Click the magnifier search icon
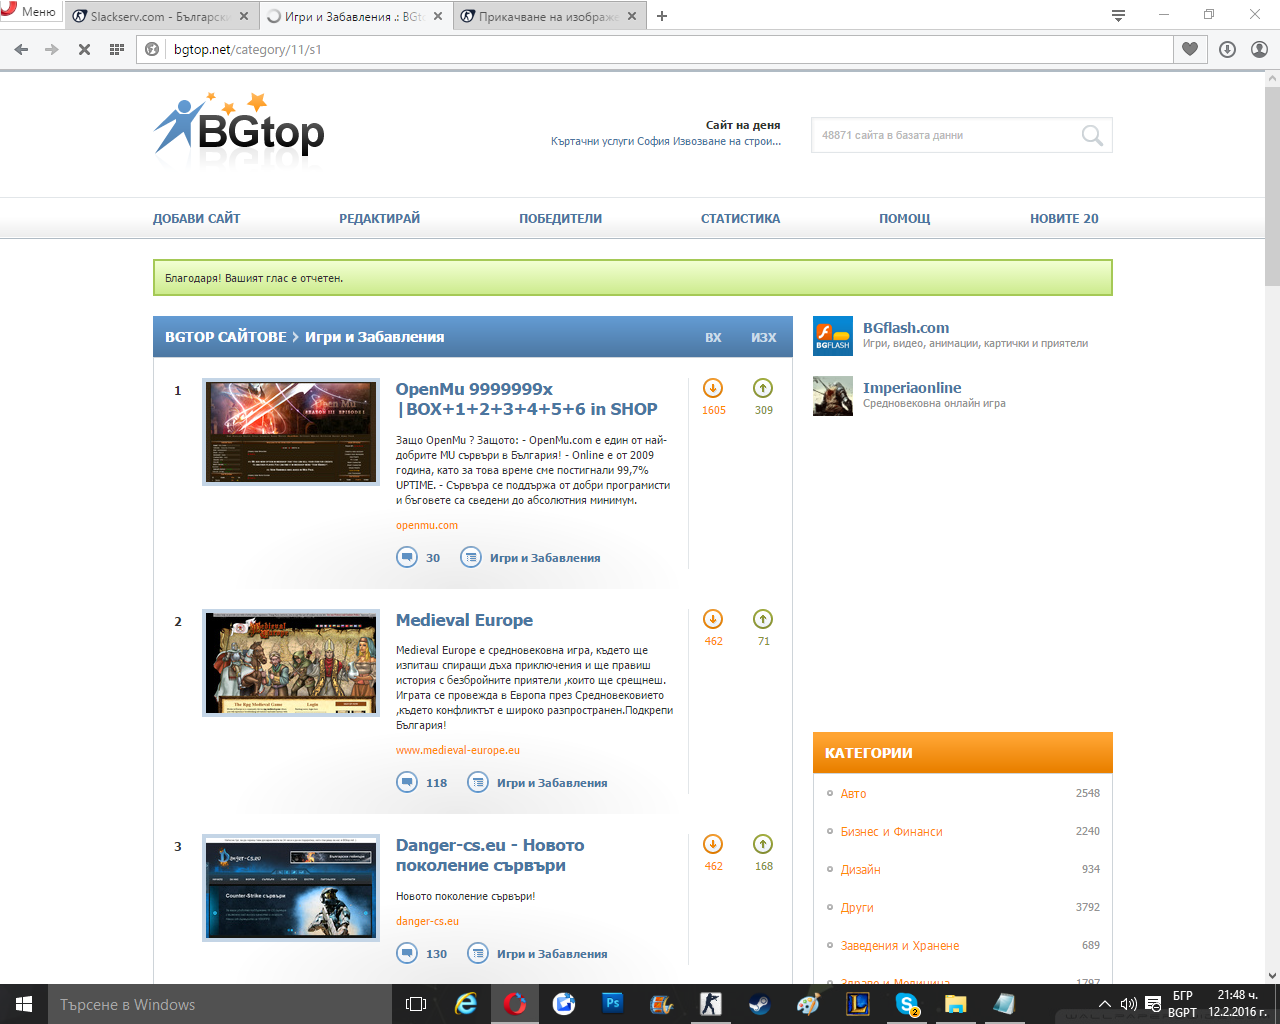This screenshot has width=1280, height=1024. pyautogui.click(x=1092, y=135)
